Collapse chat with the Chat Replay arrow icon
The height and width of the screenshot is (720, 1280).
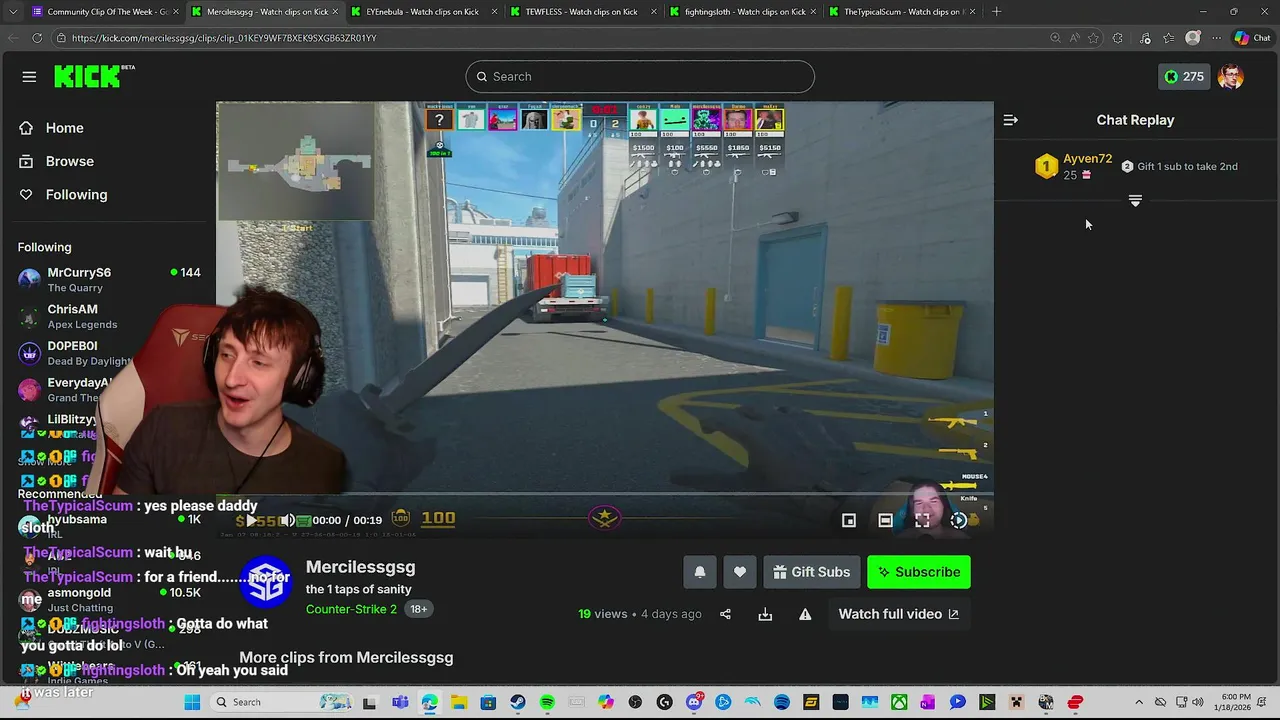[1011, 120]
